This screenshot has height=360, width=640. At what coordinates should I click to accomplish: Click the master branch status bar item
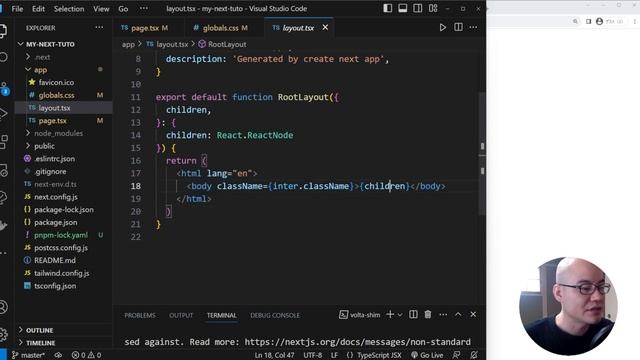pyautogui.click(x=28, y=355)
